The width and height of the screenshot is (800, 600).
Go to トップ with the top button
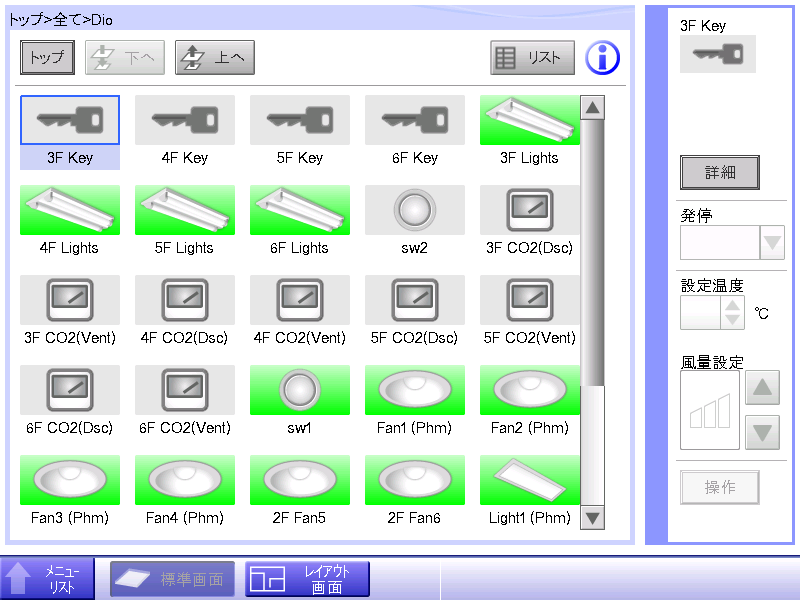point(47,58)
